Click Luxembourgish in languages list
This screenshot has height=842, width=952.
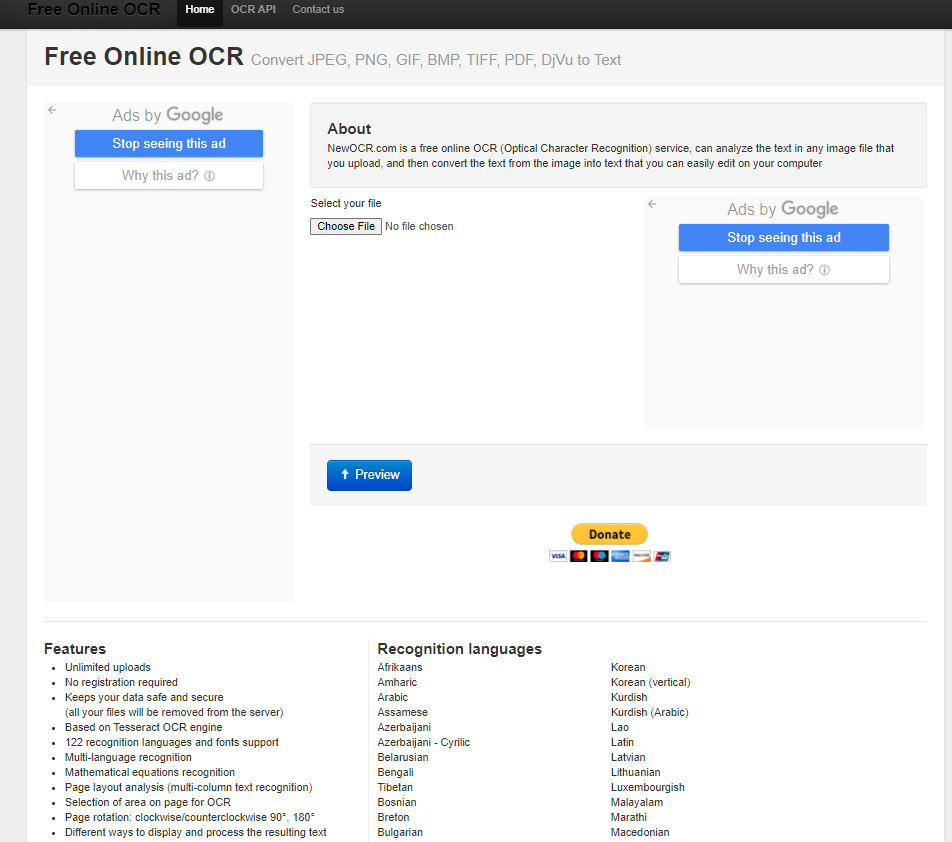[x=648, y=787]
